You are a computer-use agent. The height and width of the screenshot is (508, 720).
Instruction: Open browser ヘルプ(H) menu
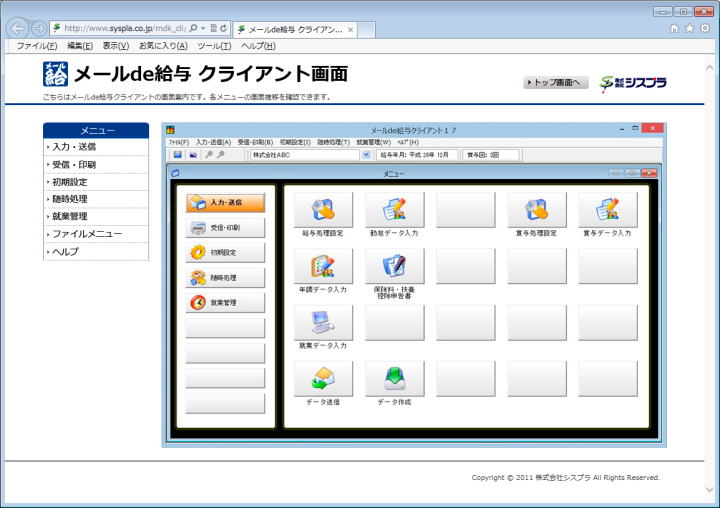pyautogui.click(x=258, y=46)
